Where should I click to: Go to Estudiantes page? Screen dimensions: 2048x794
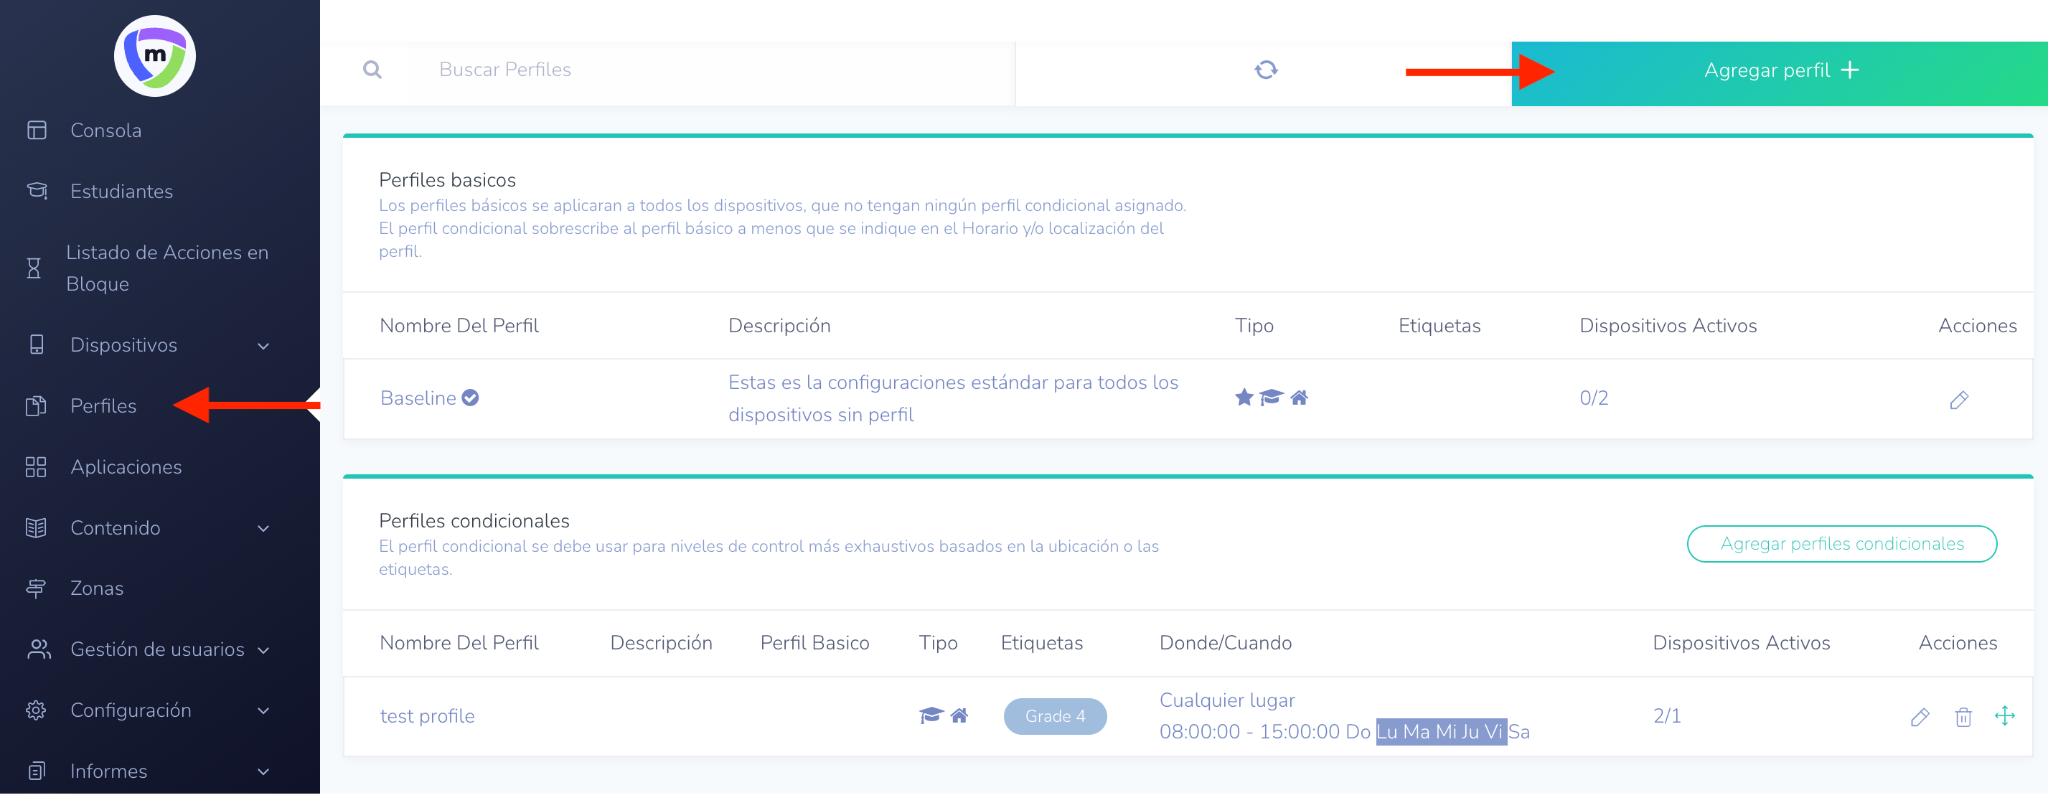pos(121,192)
